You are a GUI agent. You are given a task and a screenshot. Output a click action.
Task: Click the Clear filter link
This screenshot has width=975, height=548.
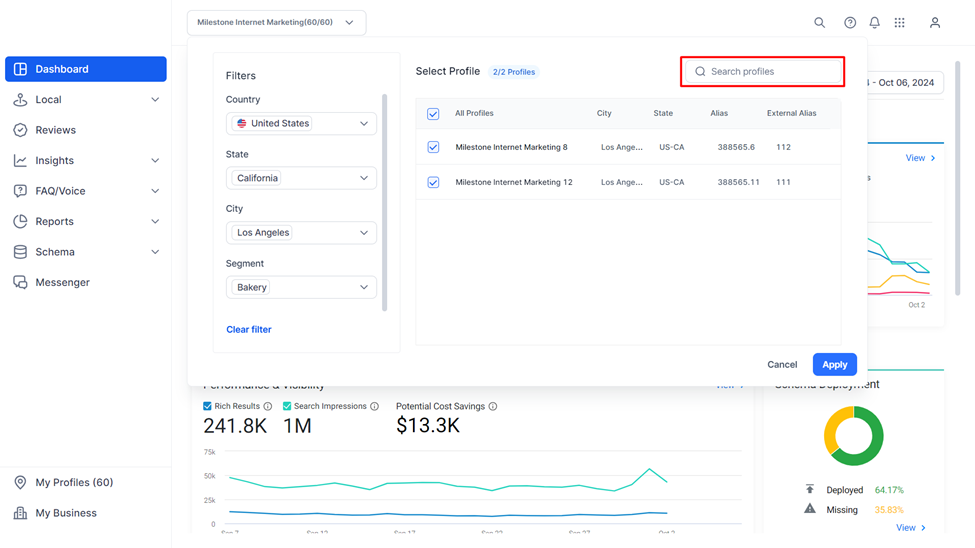pos(249,330)
